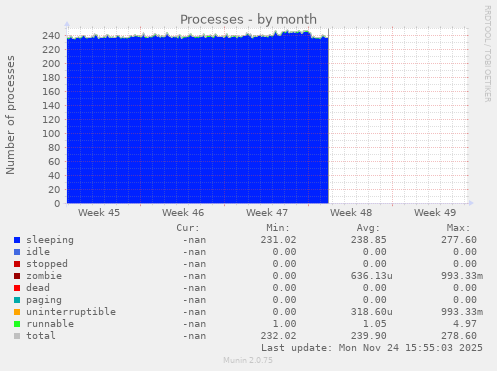The width and height of the screenshot is (497, 371).
Task: Click the 'Avg:' column header
Action: coord(368,228)
